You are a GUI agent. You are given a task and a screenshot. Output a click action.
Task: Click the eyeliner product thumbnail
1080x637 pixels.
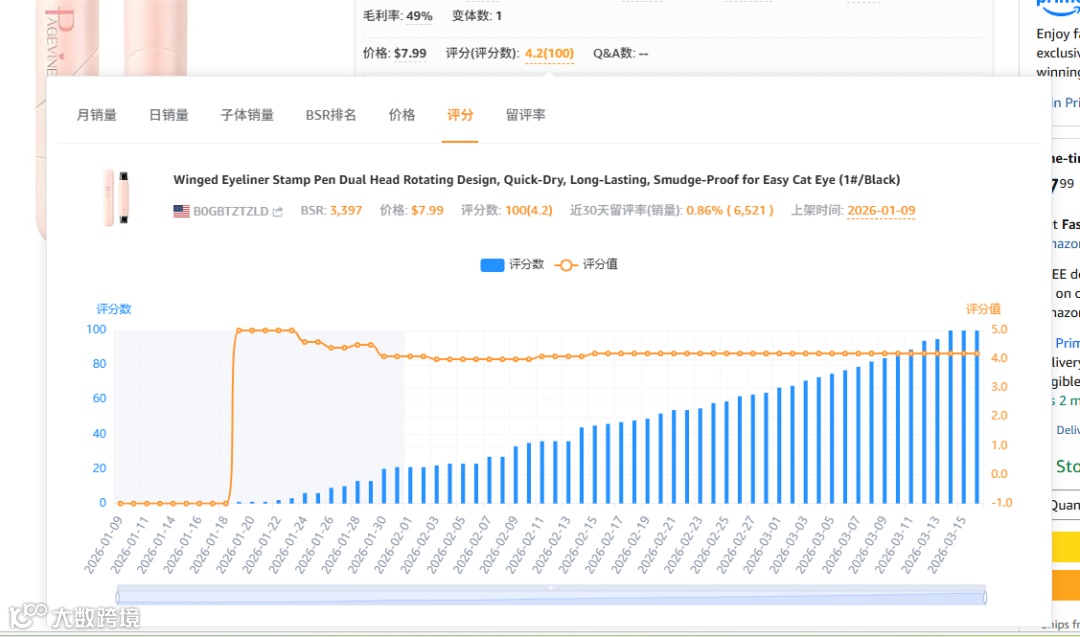pos(116,198)
